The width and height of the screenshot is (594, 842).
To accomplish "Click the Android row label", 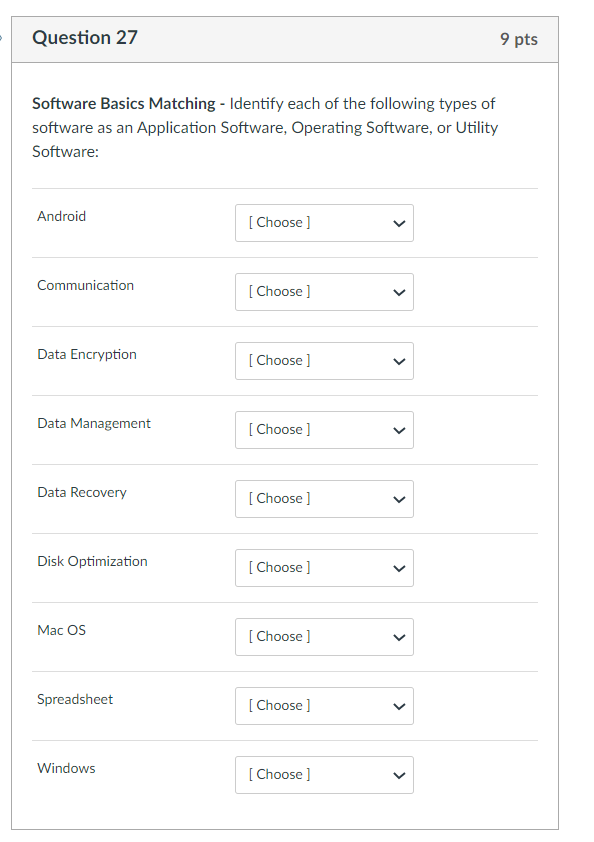I will click(61, 216).
